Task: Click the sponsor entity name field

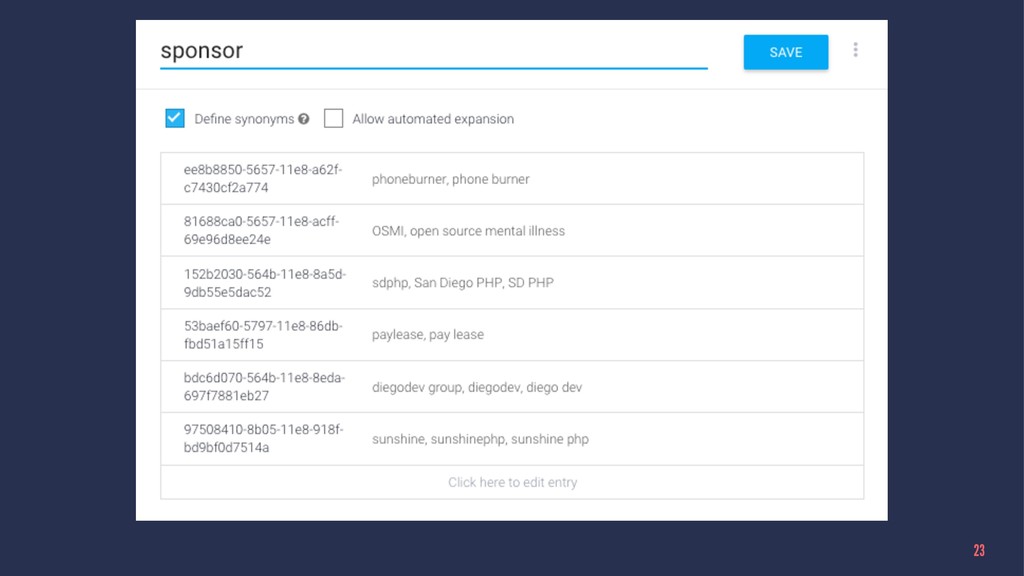Action: click(434, 51)
